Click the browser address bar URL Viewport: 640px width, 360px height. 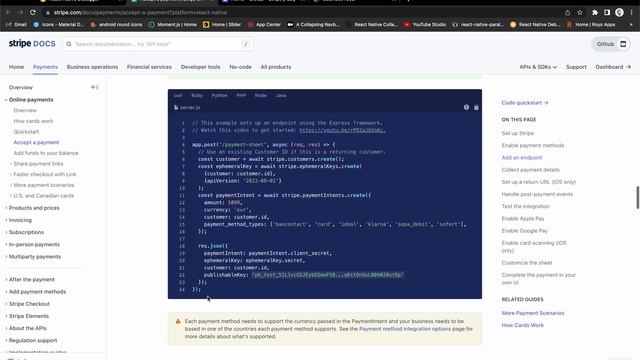tap(140, 13)
